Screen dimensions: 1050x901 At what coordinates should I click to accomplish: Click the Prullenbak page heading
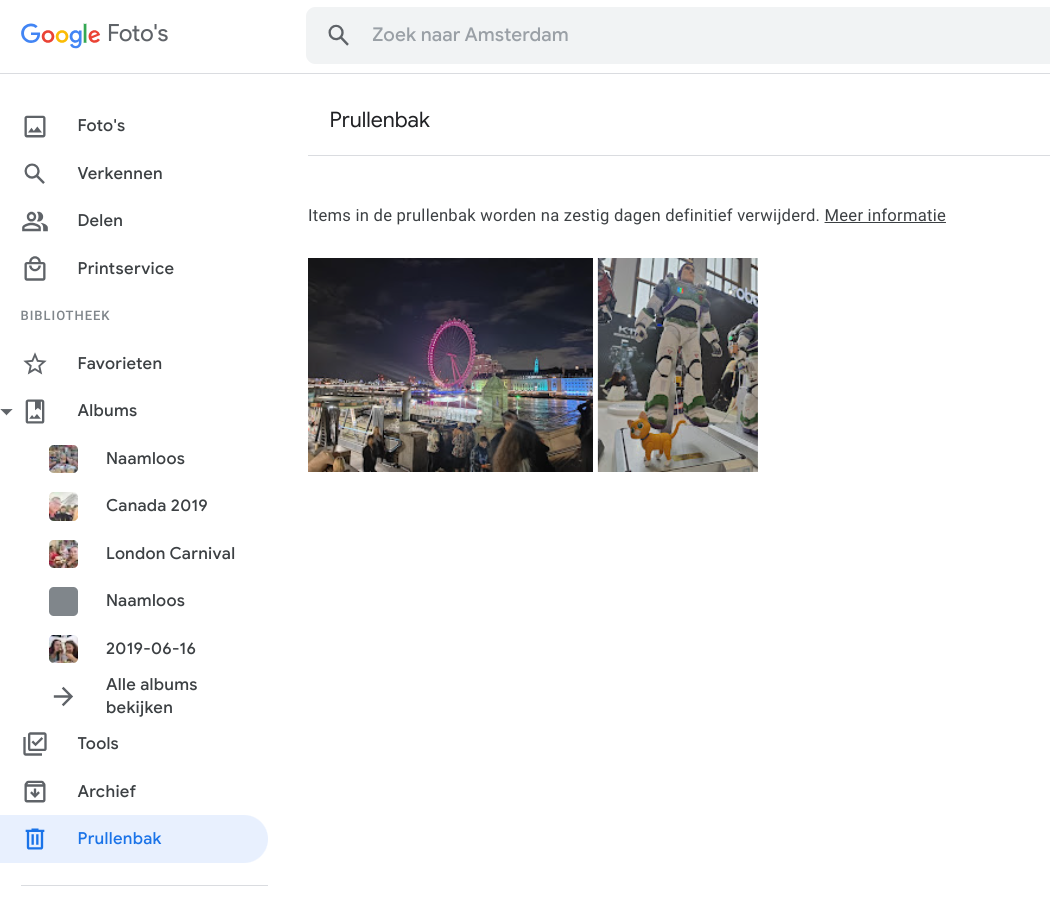[x=380, y=120]
